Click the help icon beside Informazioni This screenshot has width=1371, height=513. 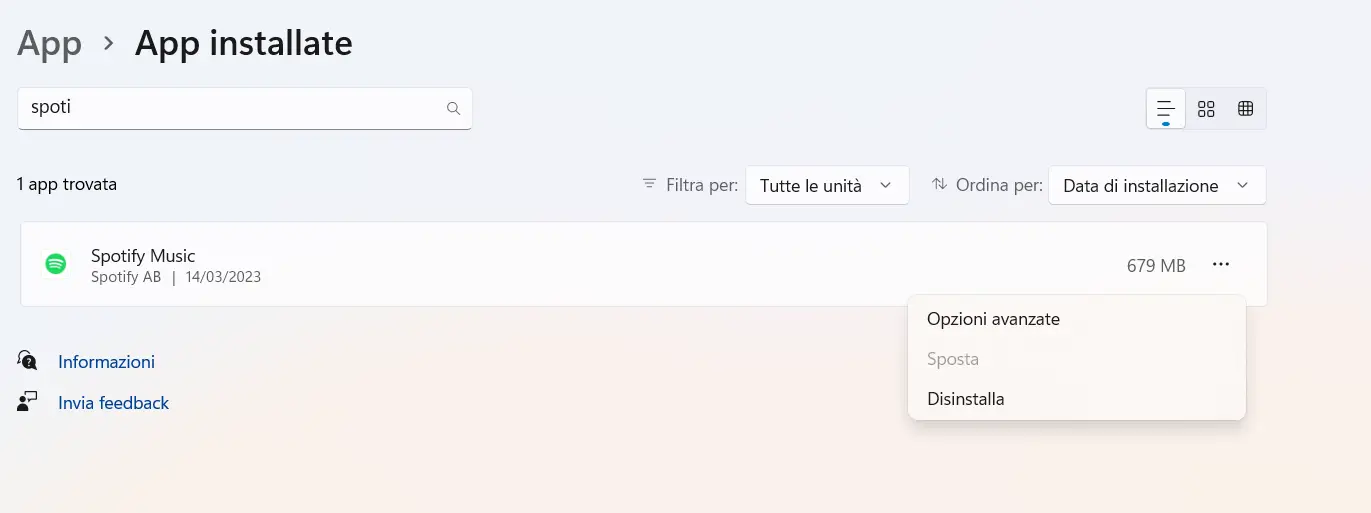click(x=28, y=361)
